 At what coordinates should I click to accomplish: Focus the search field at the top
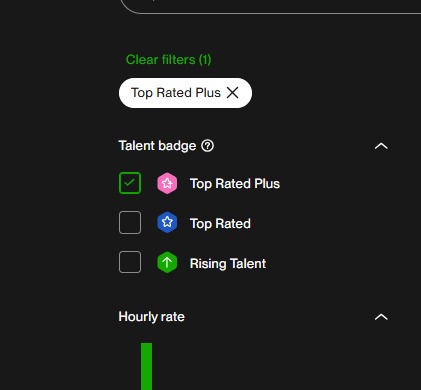[x=270, y=7]
